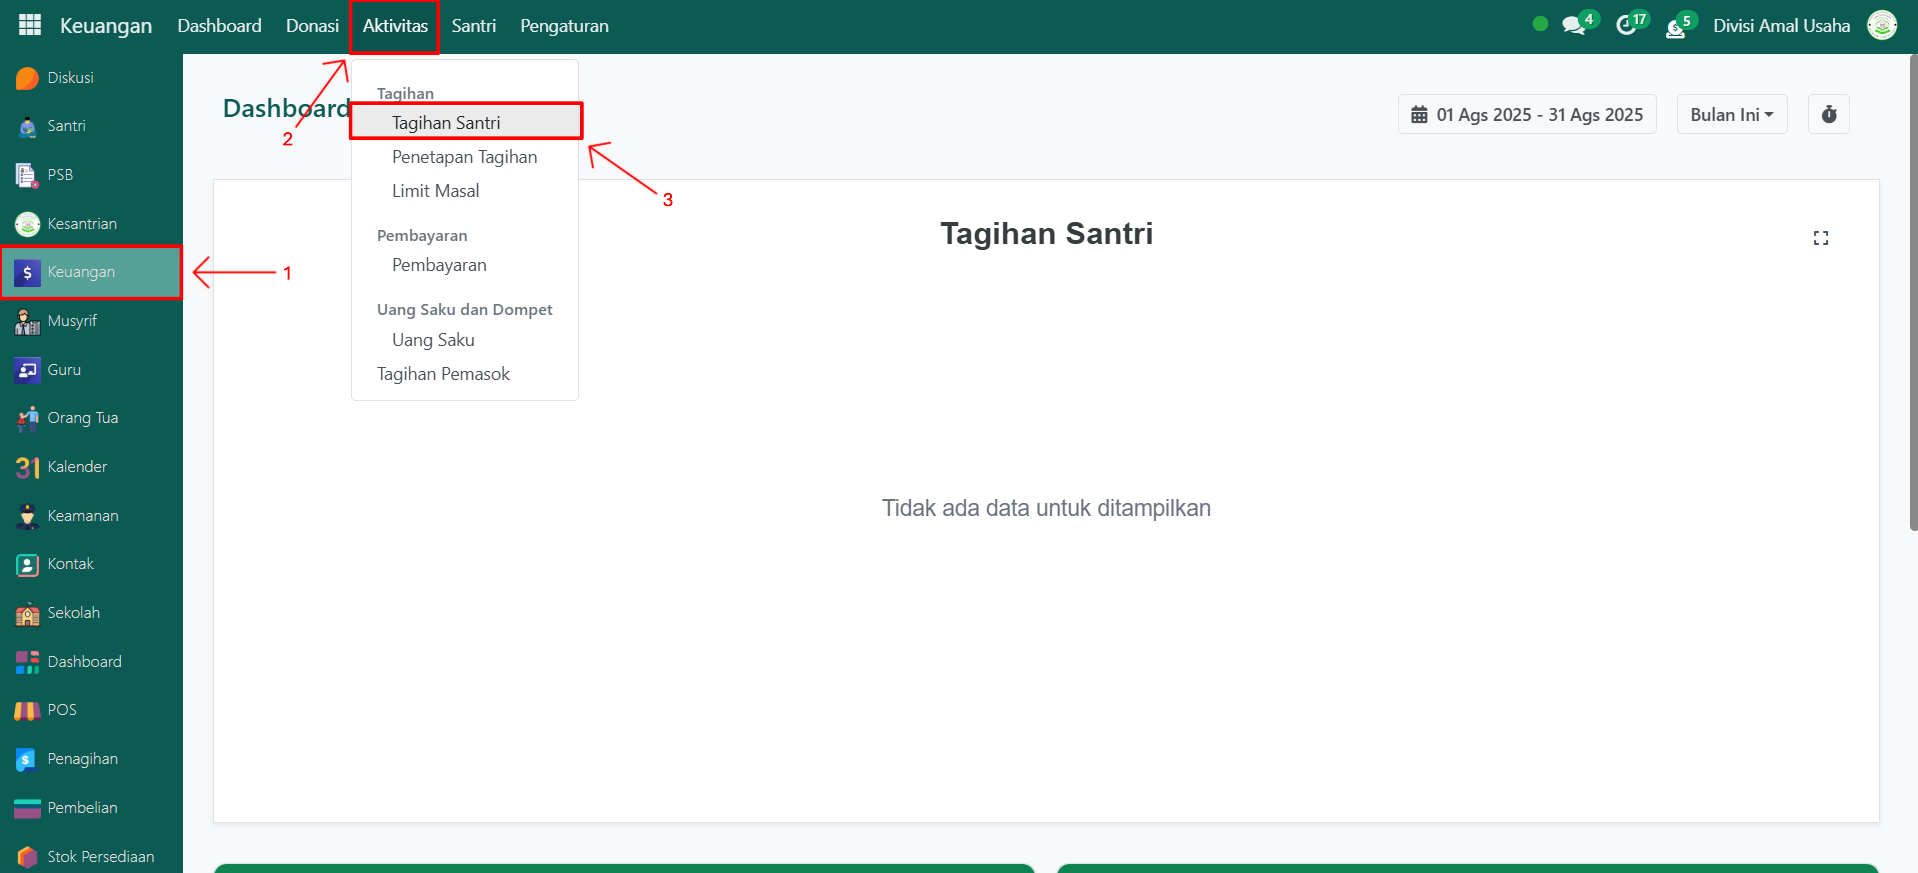Click the page vertical scrollbar

point(1912,300)
